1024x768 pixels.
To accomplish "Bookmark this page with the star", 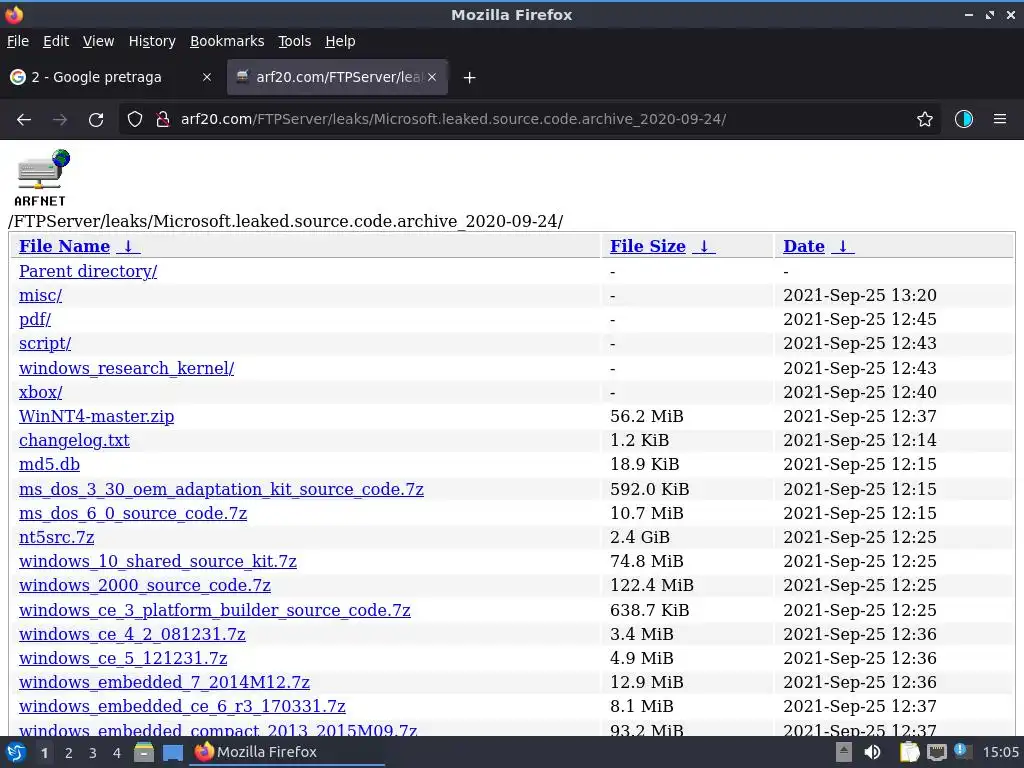I will 925,120.
